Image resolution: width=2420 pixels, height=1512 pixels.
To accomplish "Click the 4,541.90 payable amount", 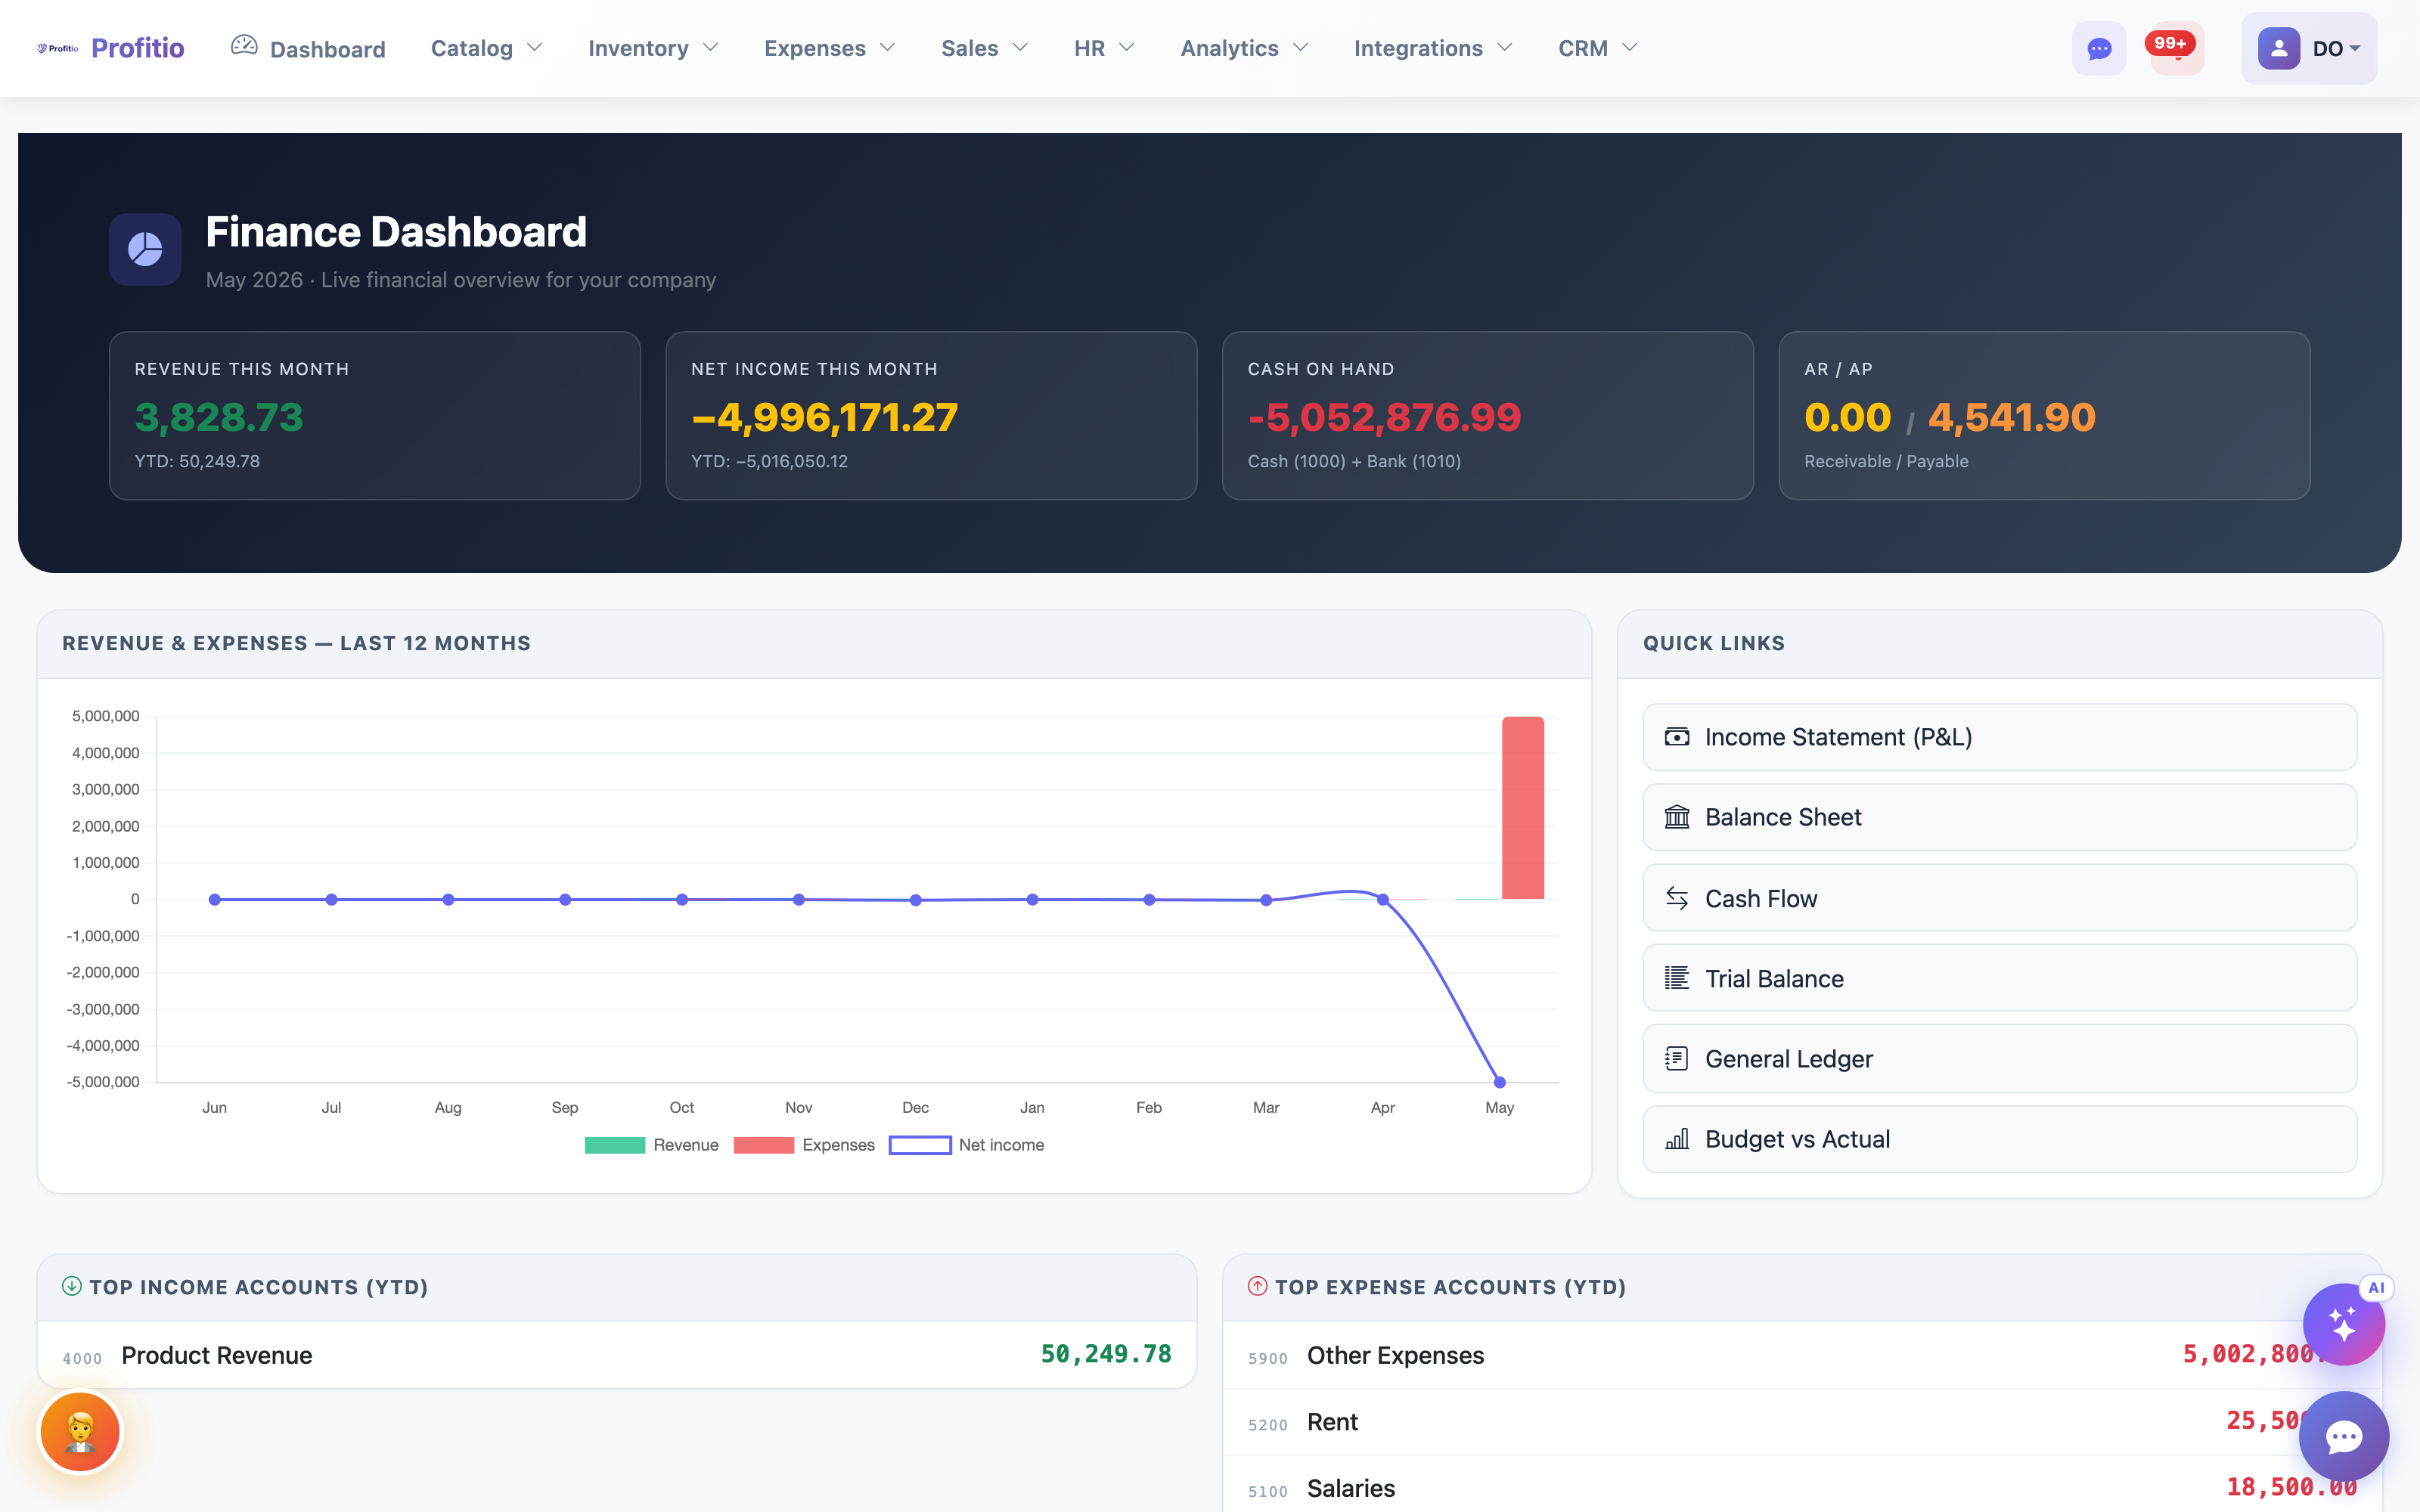I will 2011,417.
